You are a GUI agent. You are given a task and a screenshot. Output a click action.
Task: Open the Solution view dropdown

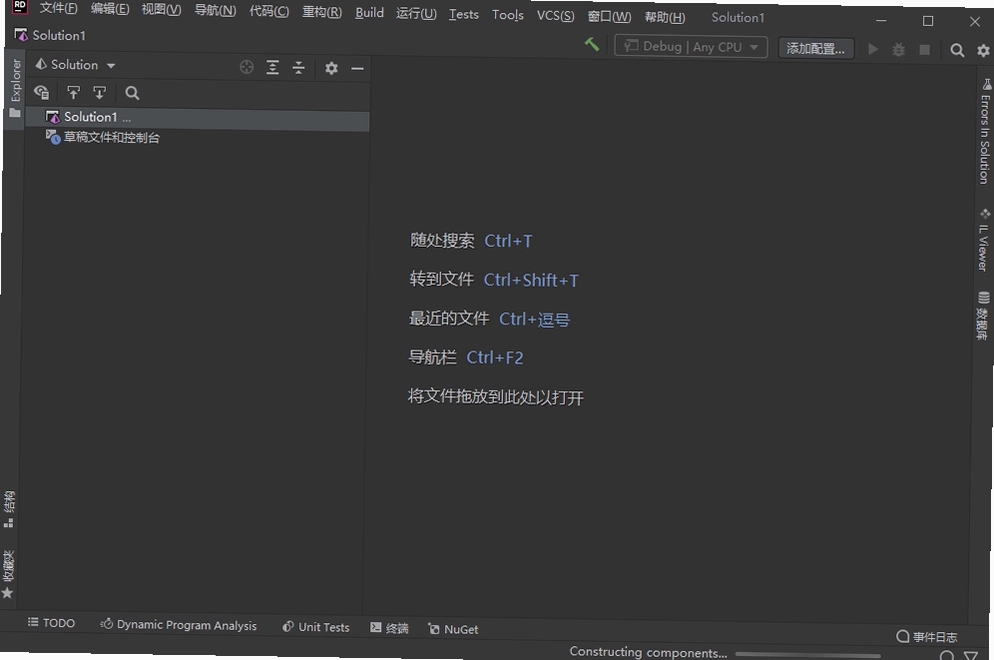(x=75, y=65)
